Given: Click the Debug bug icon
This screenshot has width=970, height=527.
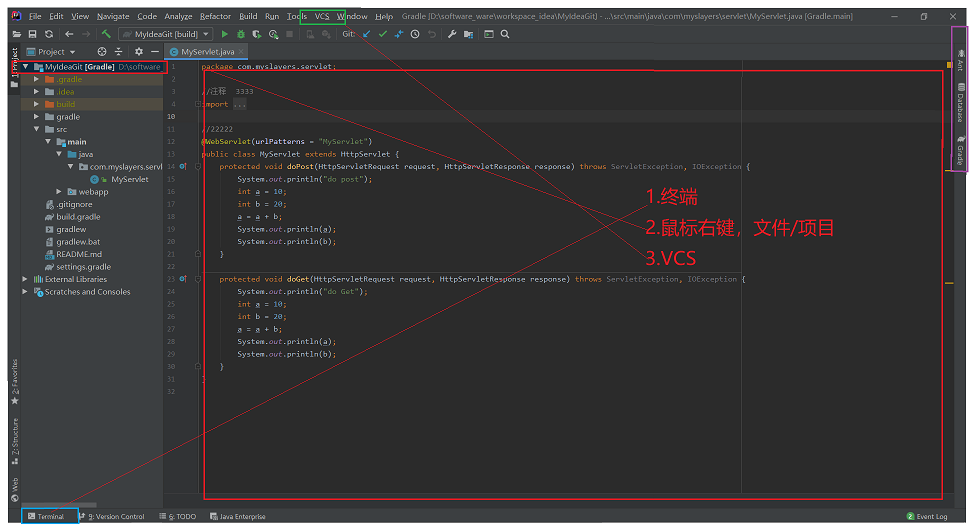Looking at the screenshot, I should coord(240,34).
